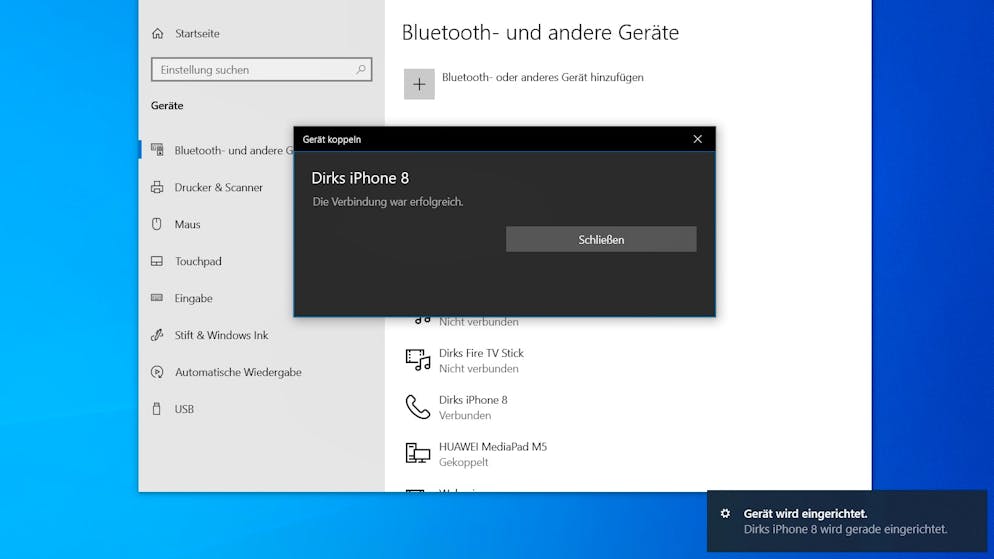Viewport: 994px width, 559px height.
Task: Click the Dirks iPhone 8 dialog heading
Action: 360,178
